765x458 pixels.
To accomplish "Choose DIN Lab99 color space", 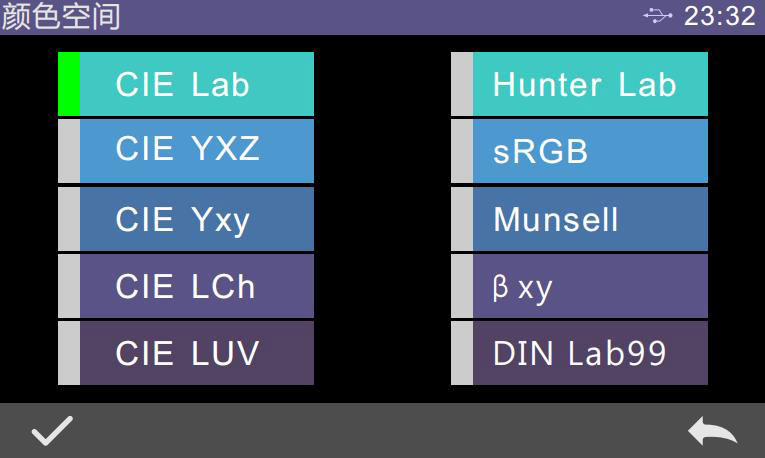I will (x=590, y=353).
